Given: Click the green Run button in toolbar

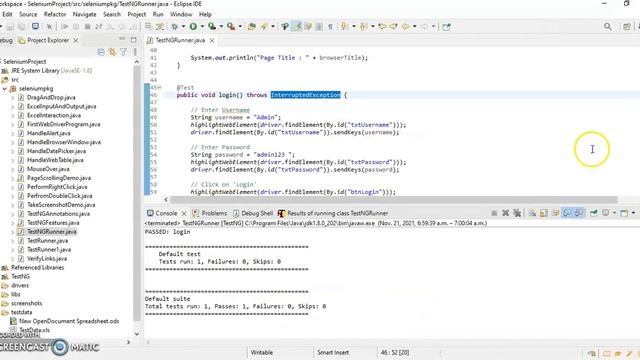Looking at the screenshot, I should pyautogui.click(x=193, y=27).
